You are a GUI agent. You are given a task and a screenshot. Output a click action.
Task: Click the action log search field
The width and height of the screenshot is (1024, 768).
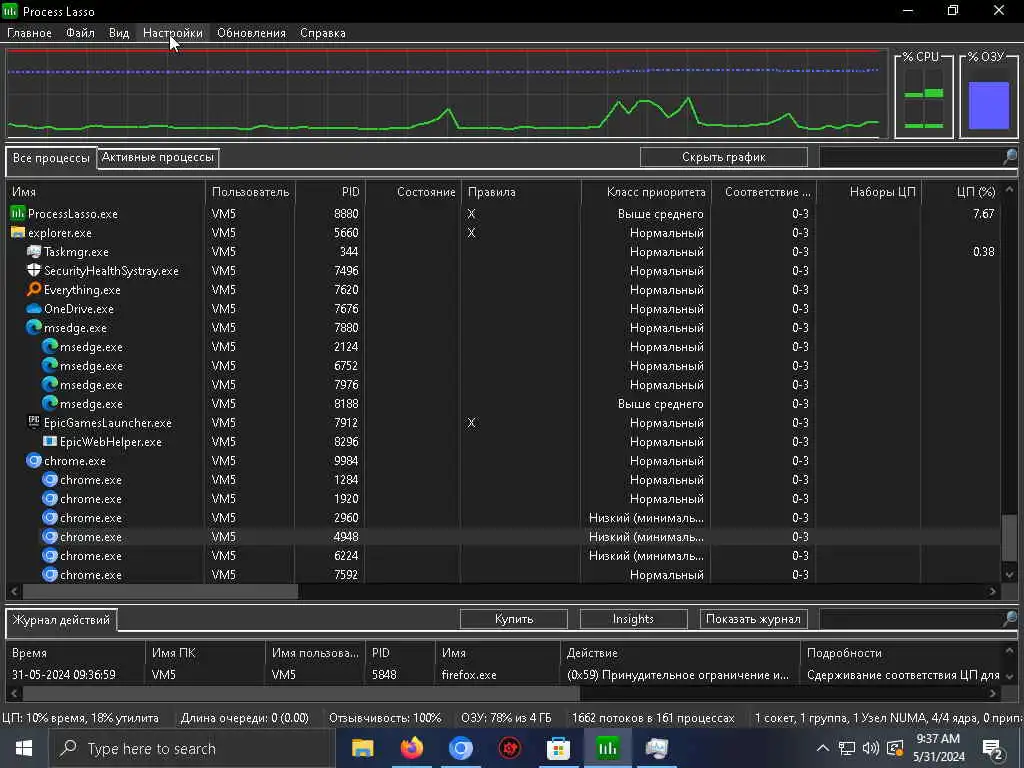tap(912, 618)
